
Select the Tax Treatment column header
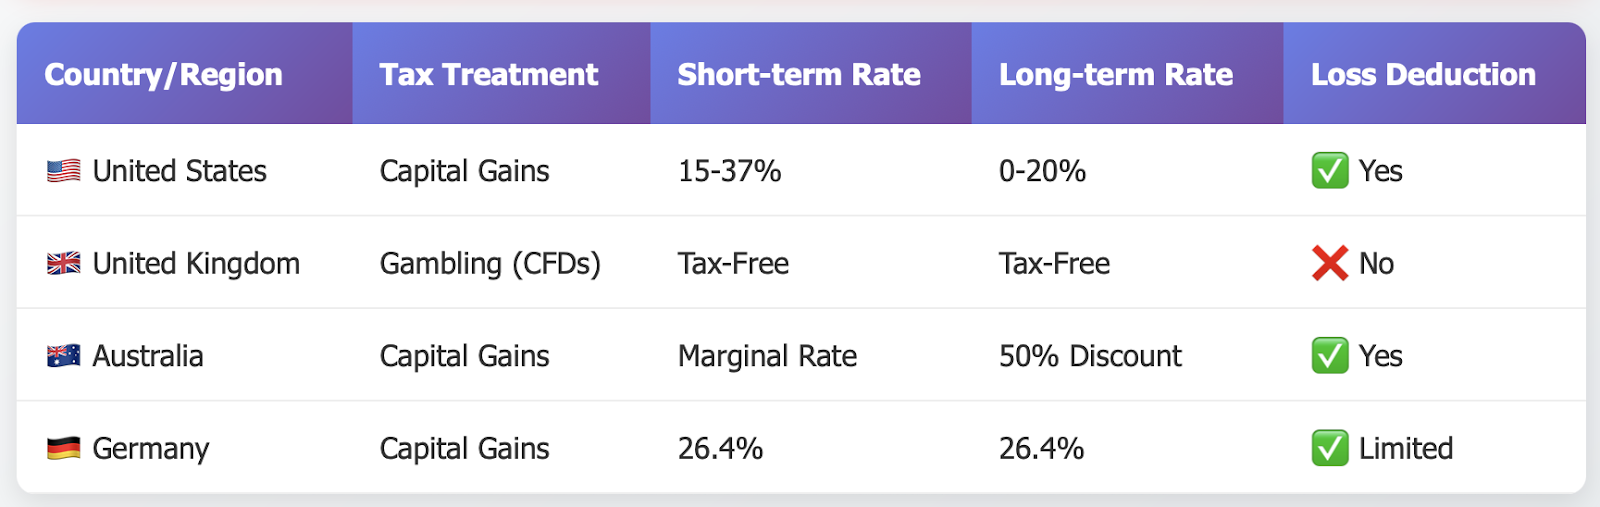489,74
